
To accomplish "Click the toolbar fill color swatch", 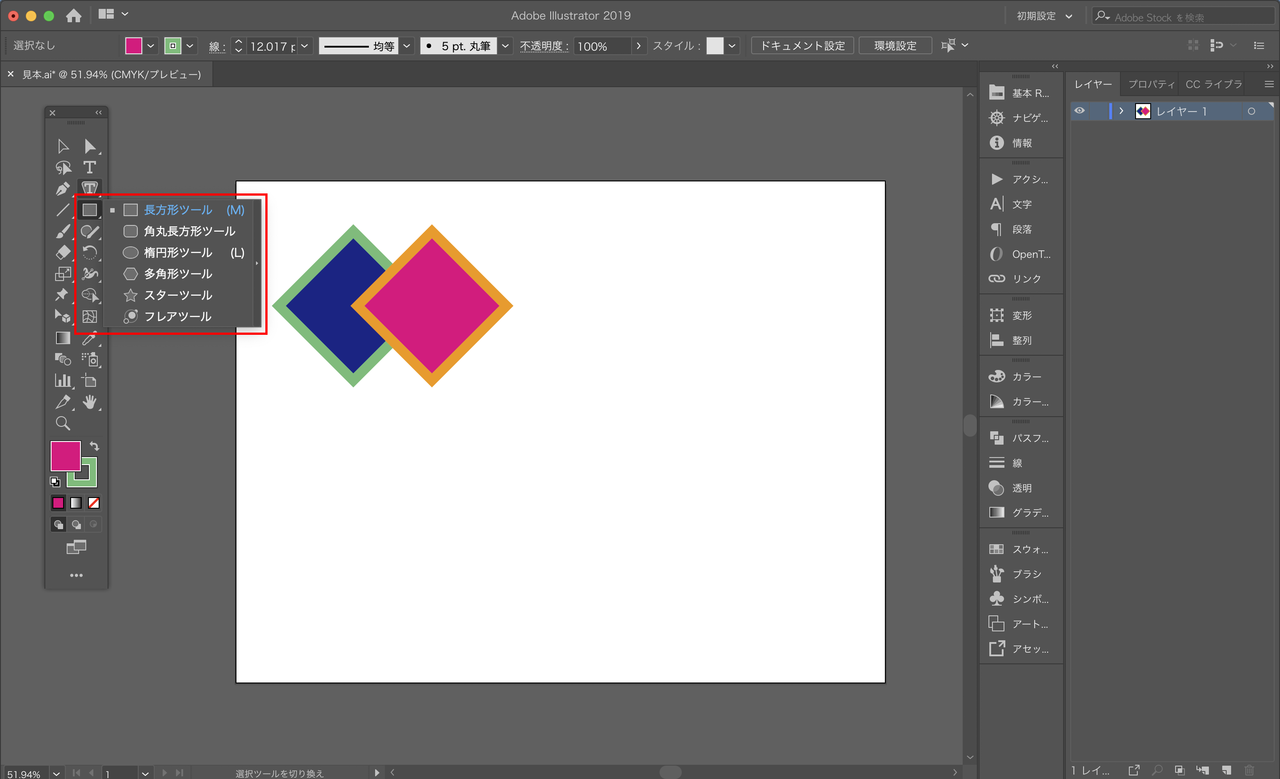I will pos(65,456).
